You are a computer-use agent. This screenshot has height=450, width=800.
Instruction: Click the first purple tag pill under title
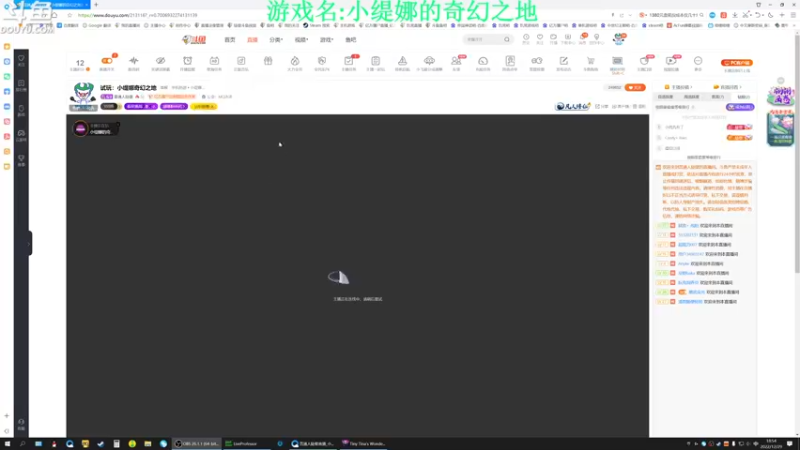click(141, 107)
